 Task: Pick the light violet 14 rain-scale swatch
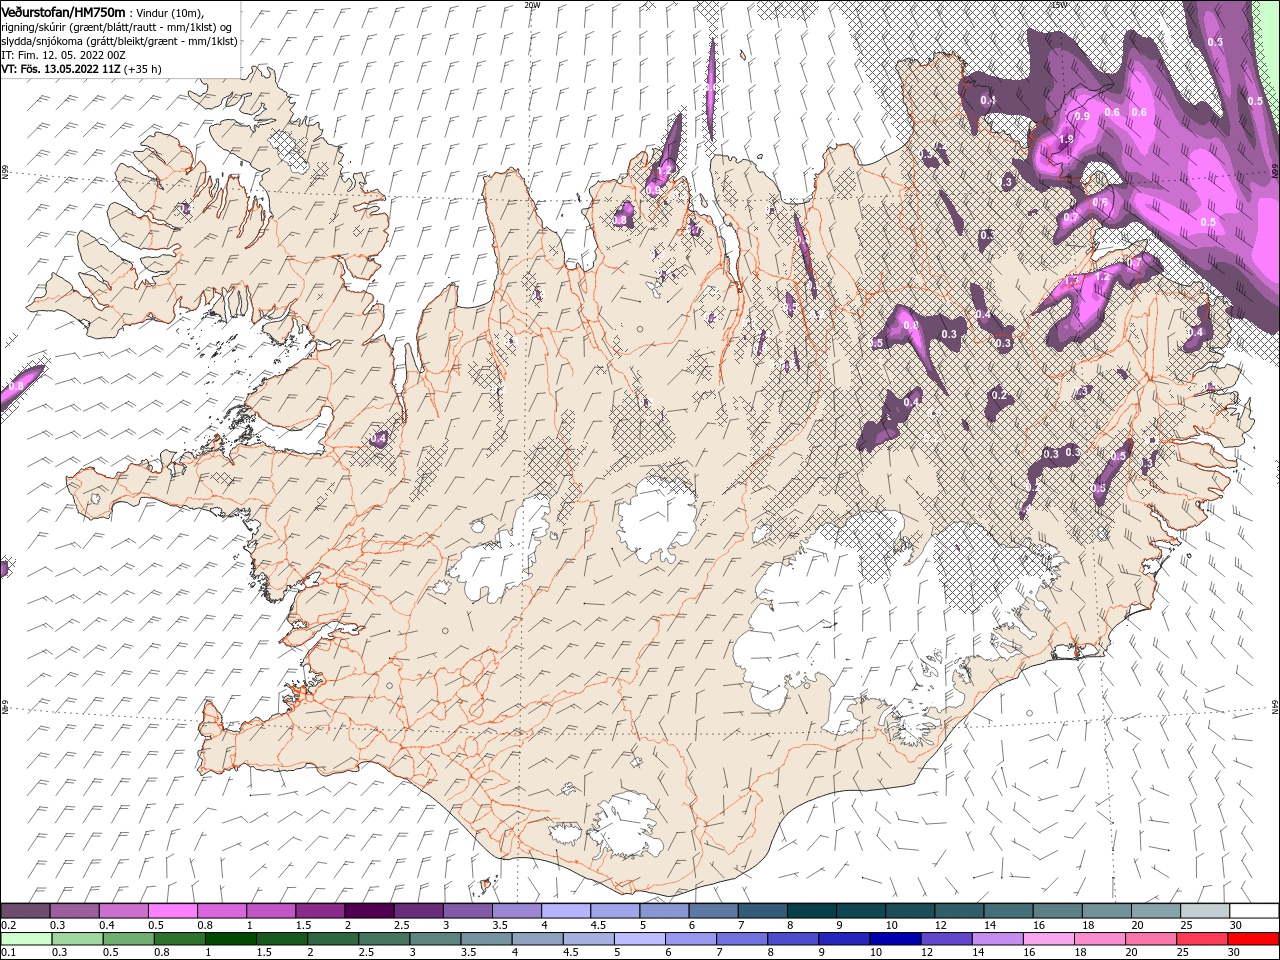(x=997, y=939)
